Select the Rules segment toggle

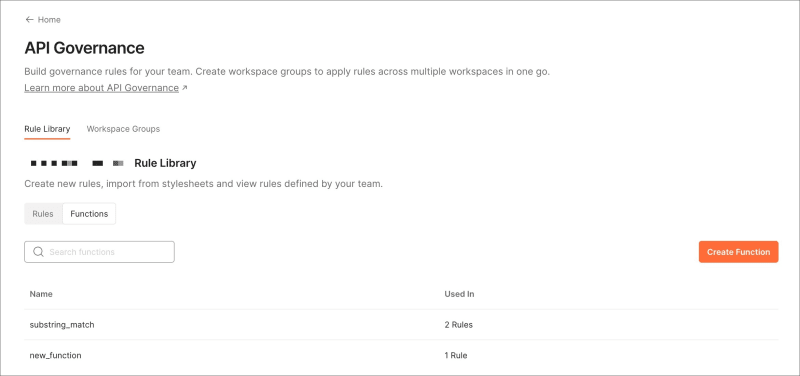click(x=43, y=214)
